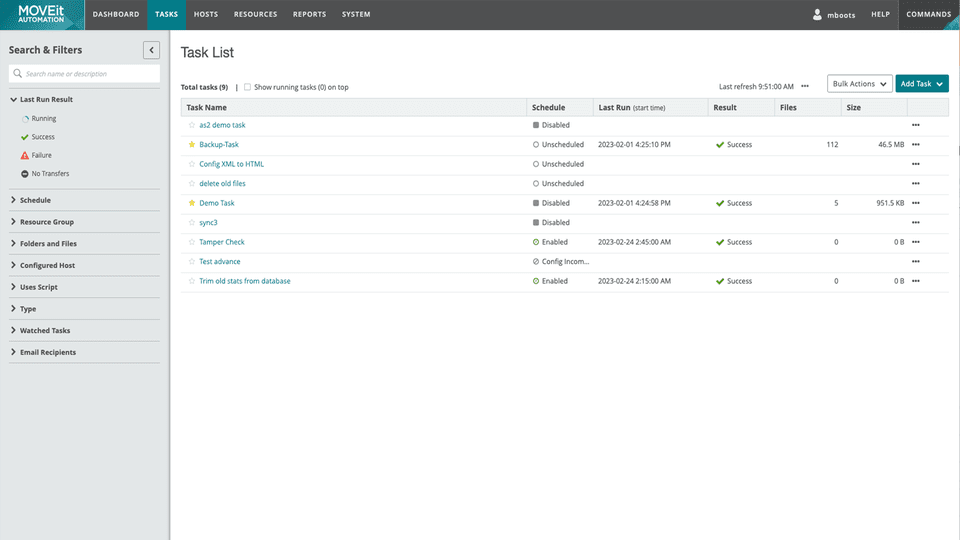960x540 pixels.
Task: Expand the Email Recipients filter section
Action: click(x=47, y=352)
